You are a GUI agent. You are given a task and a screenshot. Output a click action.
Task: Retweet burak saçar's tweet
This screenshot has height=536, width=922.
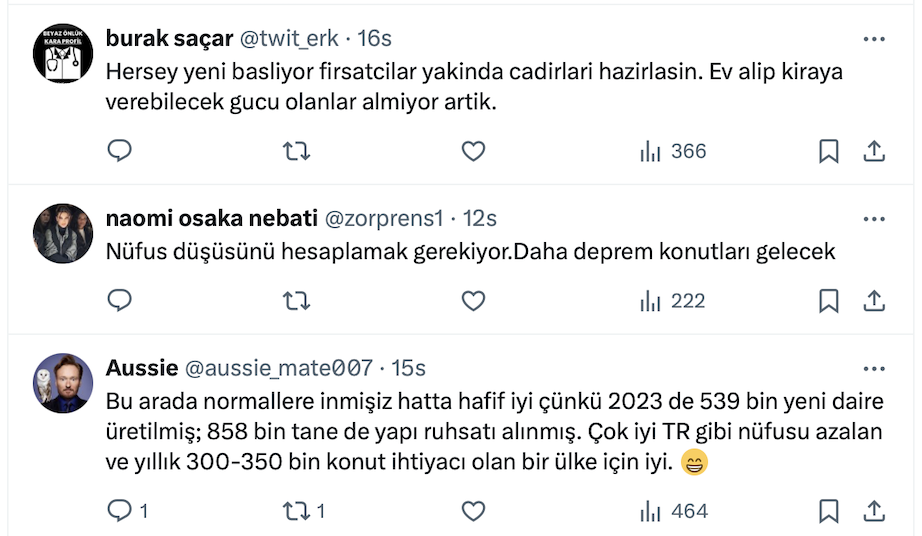tap(296, 151)
